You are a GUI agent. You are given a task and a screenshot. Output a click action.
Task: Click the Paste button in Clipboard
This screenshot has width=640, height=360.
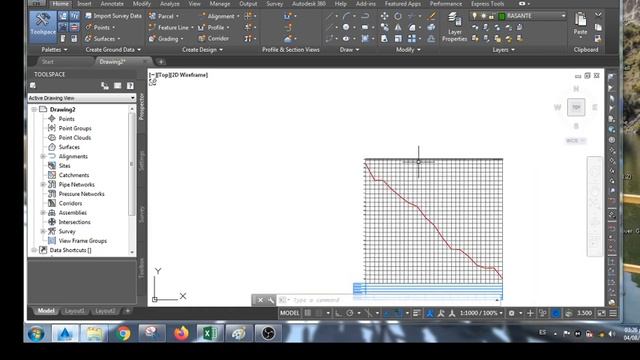click(580, 24)
